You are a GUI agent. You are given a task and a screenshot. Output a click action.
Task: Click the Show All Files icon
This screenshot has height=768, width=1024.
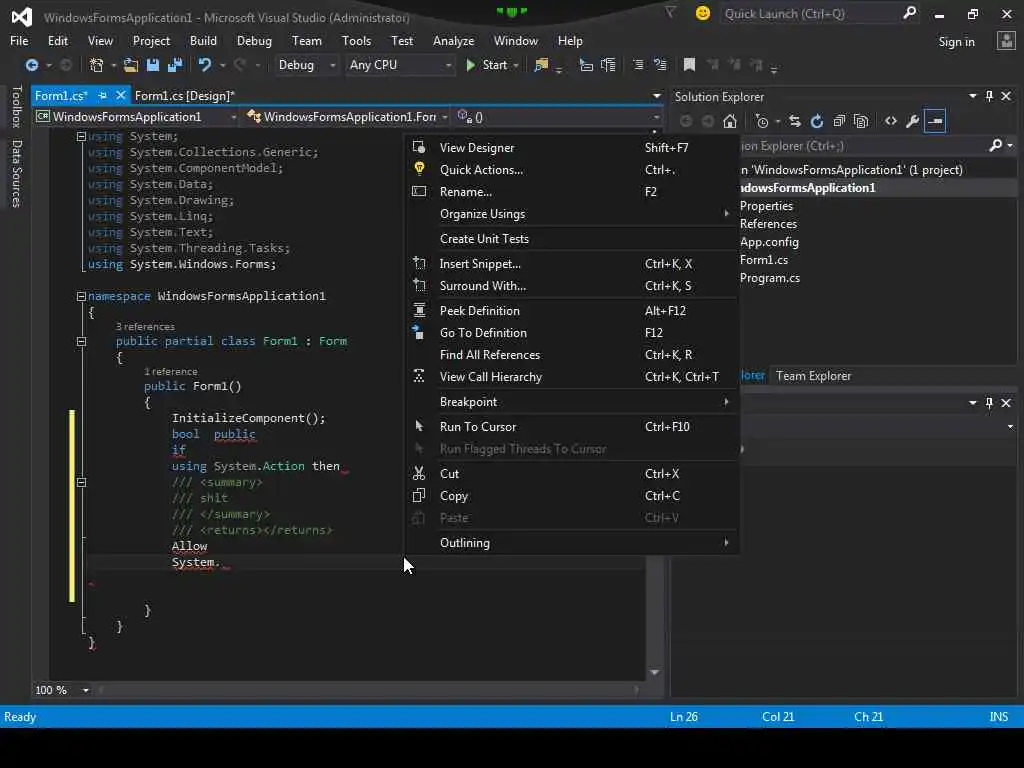pos(861,121)
